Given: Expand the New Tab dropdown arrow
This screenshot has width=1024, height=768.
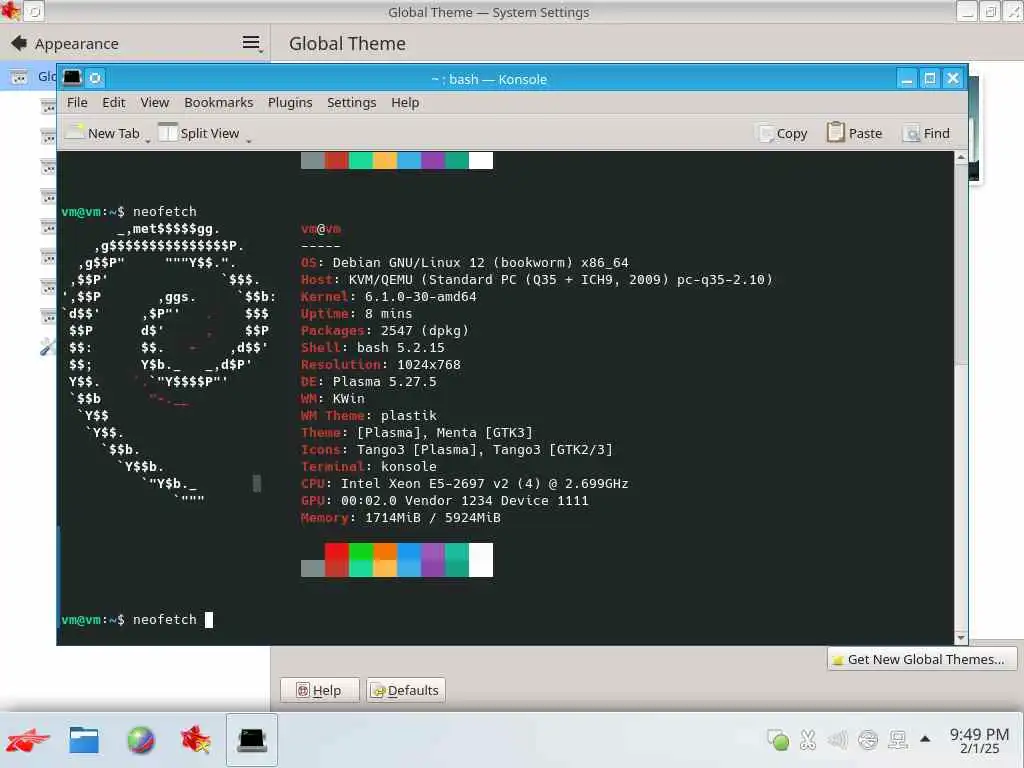Looking at the screenshot, I should [148, 140].
